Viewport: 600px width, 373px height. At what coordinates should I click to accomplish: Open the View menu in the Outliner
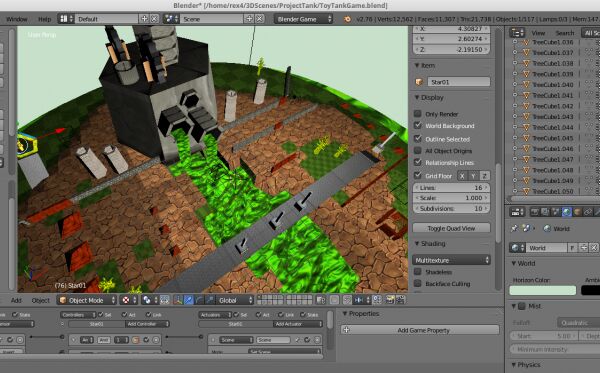[x=538, y=33]
